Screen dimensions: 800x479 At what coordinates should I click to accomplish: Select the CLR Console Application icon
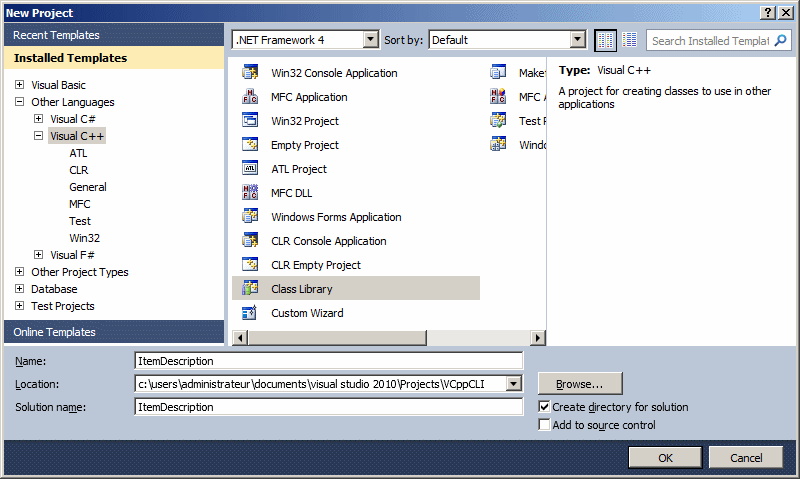pyautogui.click(x=250, y=240)
